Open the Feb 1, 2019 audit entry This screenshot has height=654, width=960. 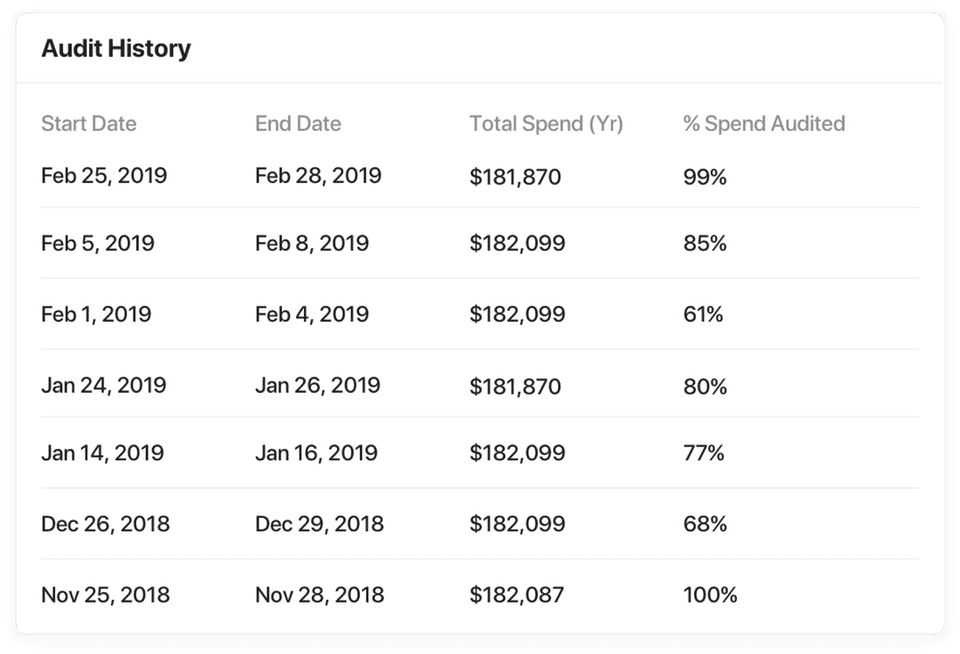click(x=96, y=314)
